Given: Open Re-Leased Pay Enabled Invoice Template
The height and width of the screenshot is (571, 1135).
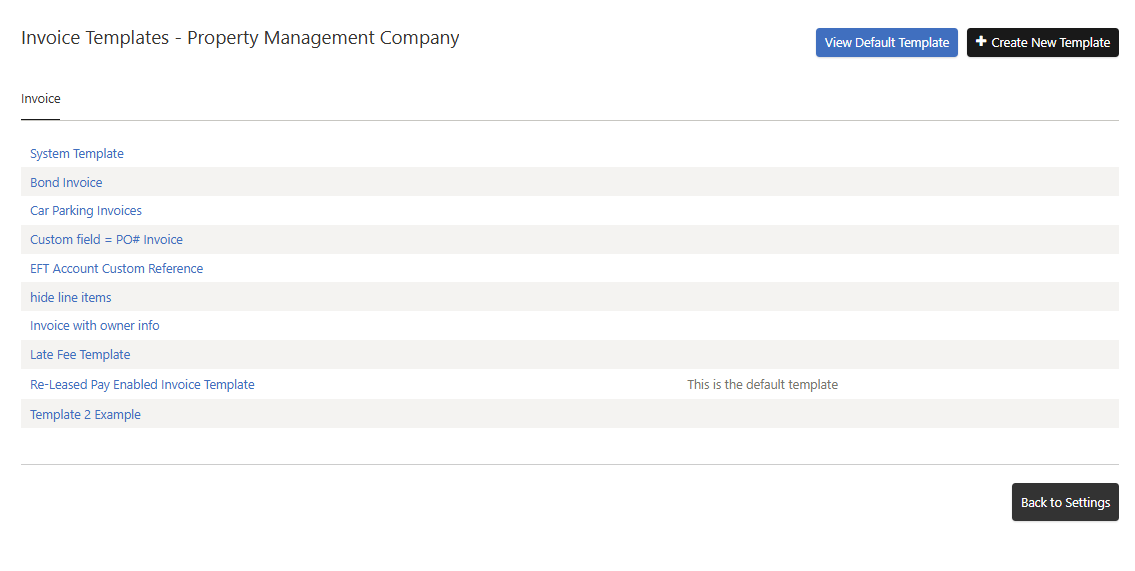Looking at the screenshot, I should 142,385.
